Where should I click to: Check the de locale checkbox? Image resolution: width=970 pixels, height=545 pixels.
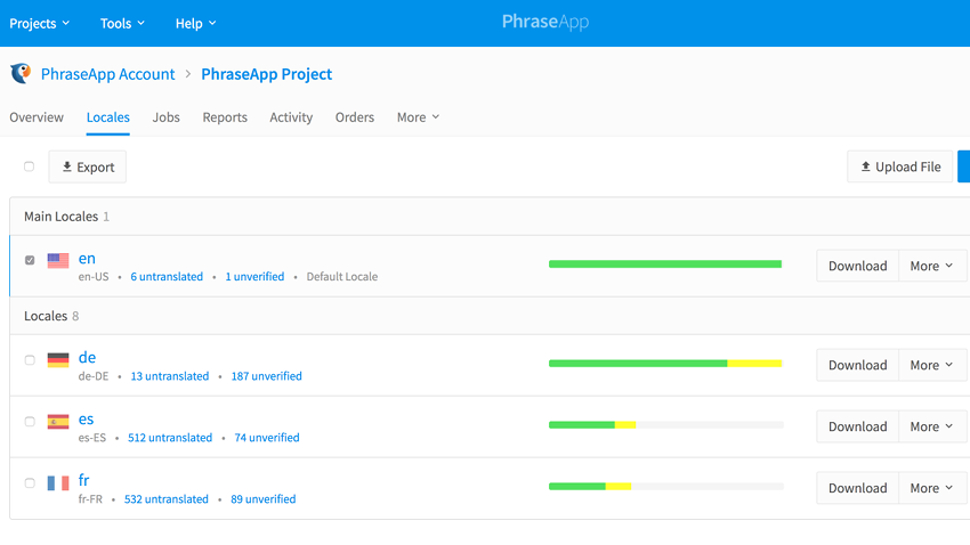pyautogui.click(x=30, y=359)
